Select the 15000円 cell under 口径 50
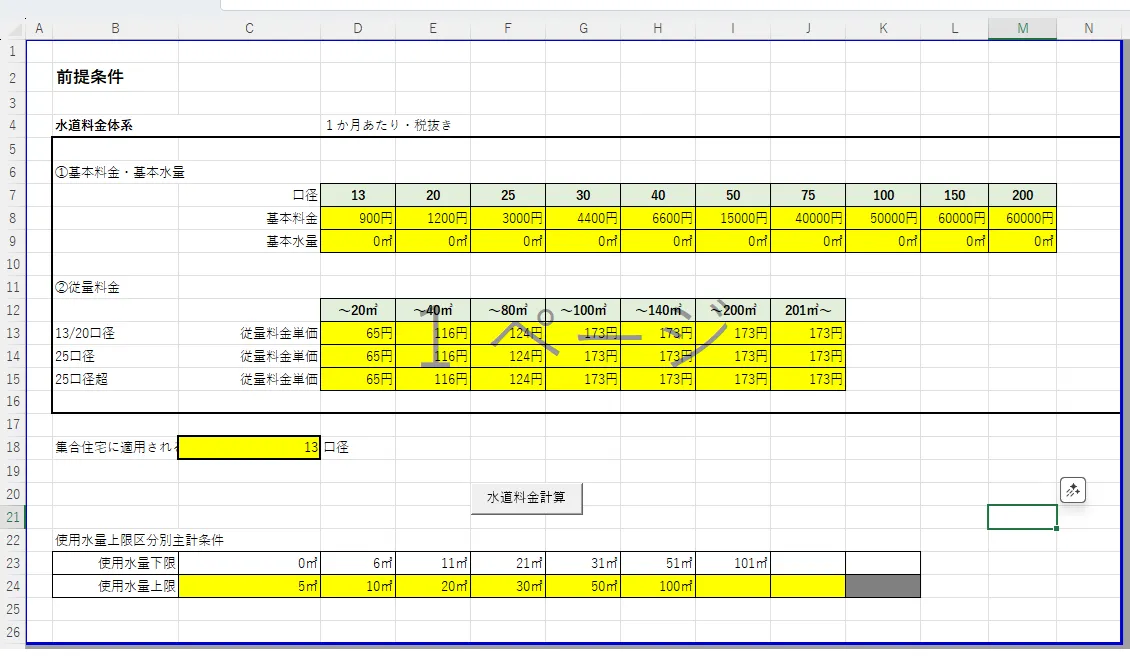Viewport: 1130px width, 660px height. [x=733, y=218]
